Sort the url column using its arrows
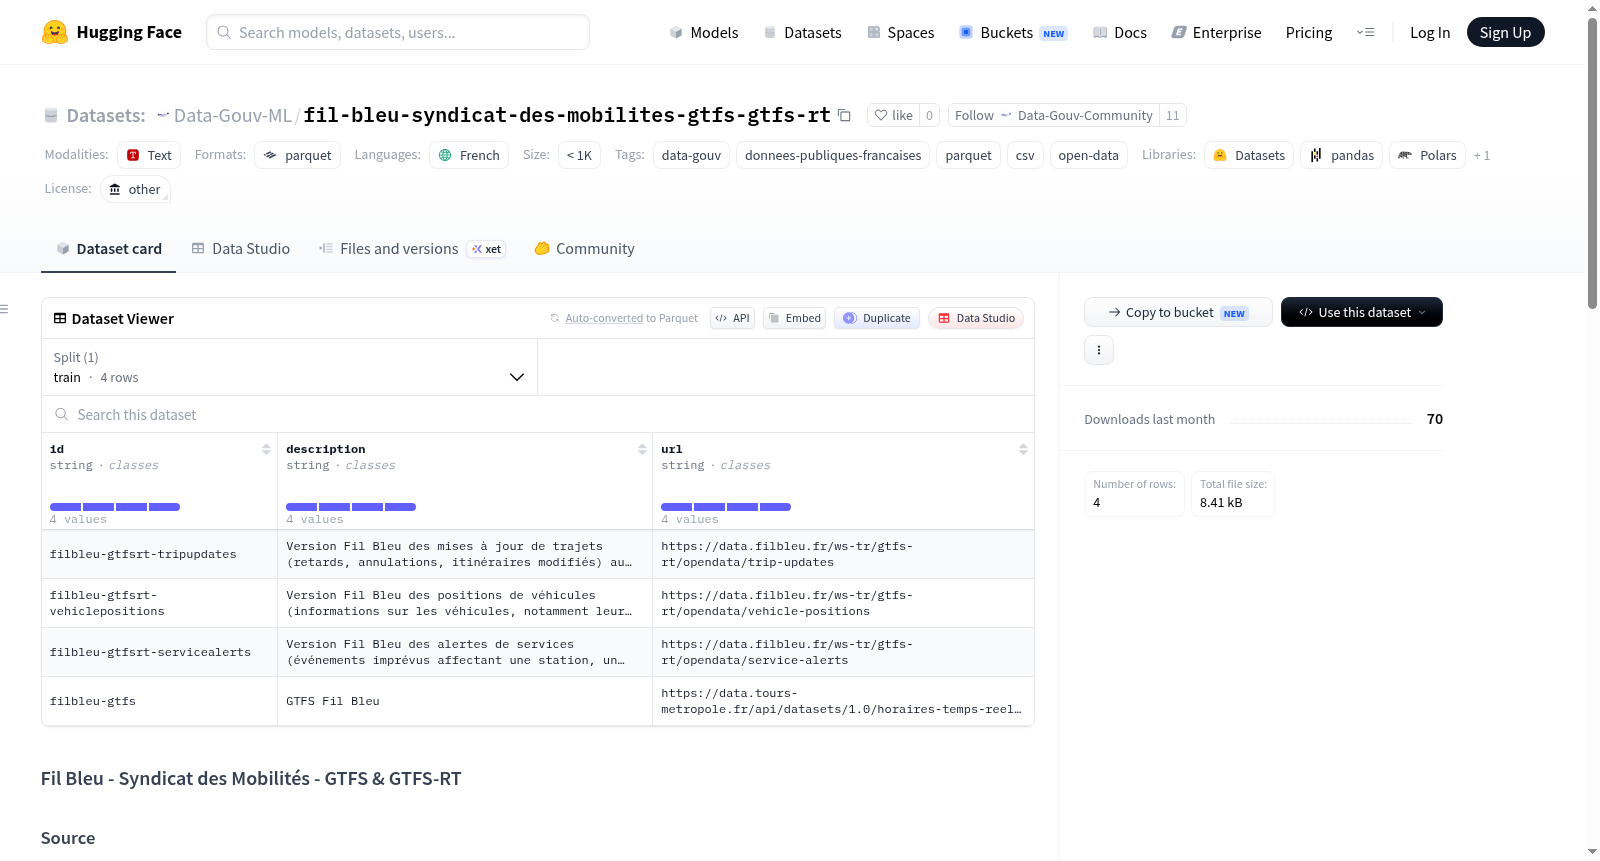1600x861 pixels. [1023, 449]
